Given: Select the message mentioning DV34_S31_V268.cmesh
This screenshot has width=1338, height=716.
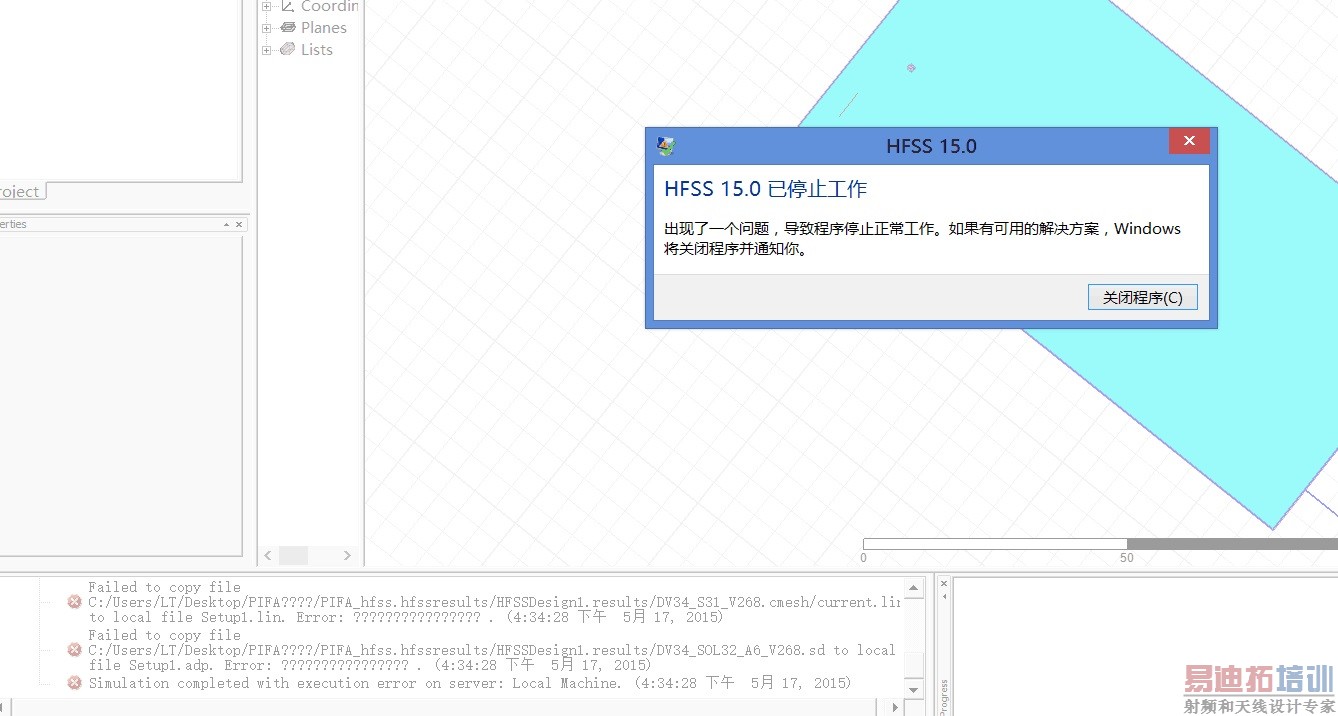Looking at the screenshot, I should pos(494,602).
